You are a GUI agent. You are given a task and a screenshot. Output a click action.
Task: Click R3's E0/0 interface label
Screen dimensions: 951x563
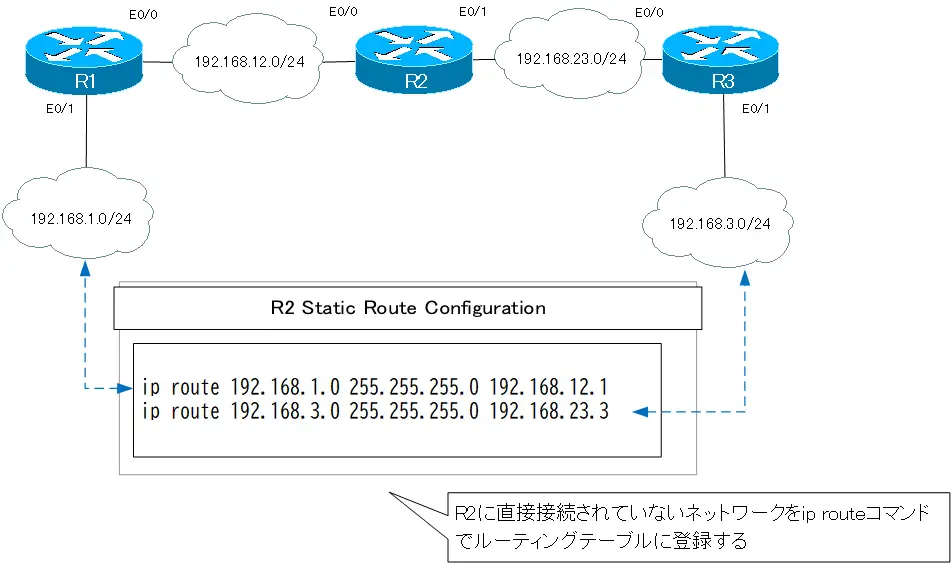tap(649, 12)
